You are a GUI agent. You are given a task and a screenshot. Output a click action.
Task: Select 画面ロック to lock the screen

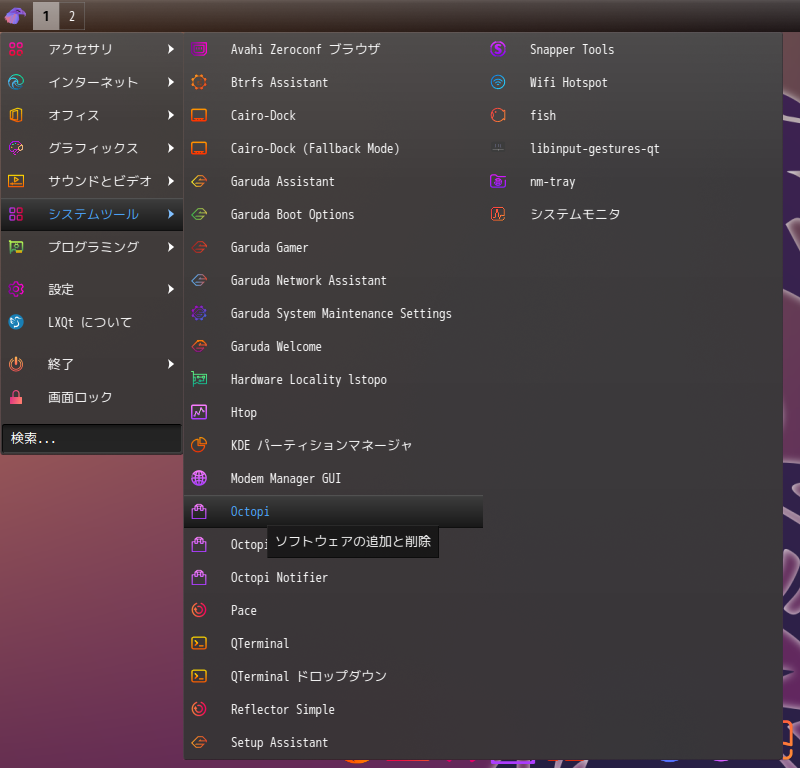tap(92, 397)
